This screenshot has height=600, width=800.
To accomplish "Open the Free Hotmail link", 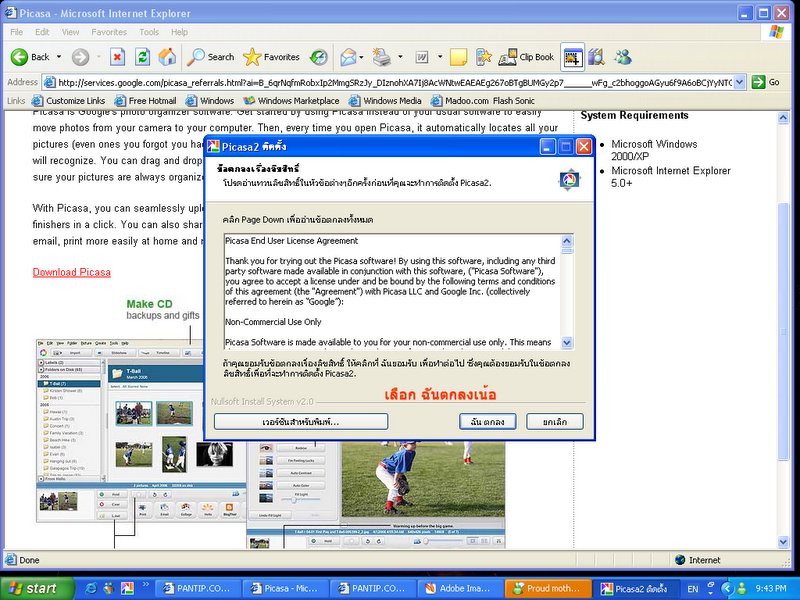I will pyautogui.click(x=145, y=101).
